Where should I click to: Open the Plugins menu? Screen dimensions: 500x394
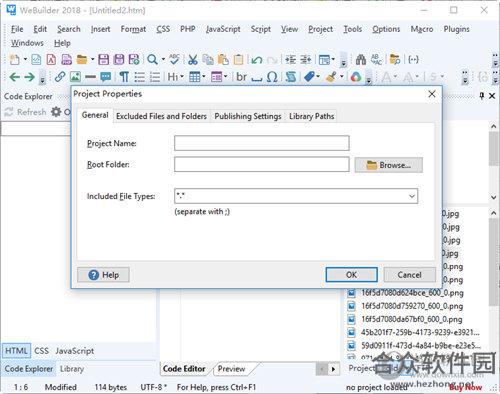456,29
